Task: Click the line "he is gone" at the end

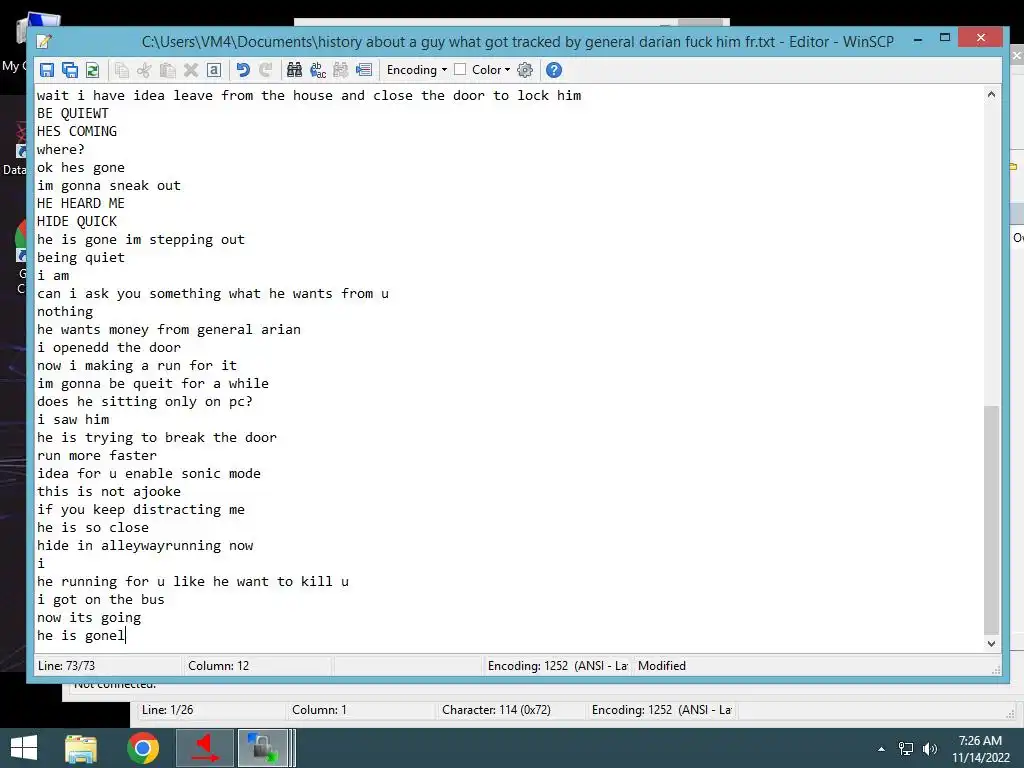Action: pyautogui.click(x=80, y=635)
